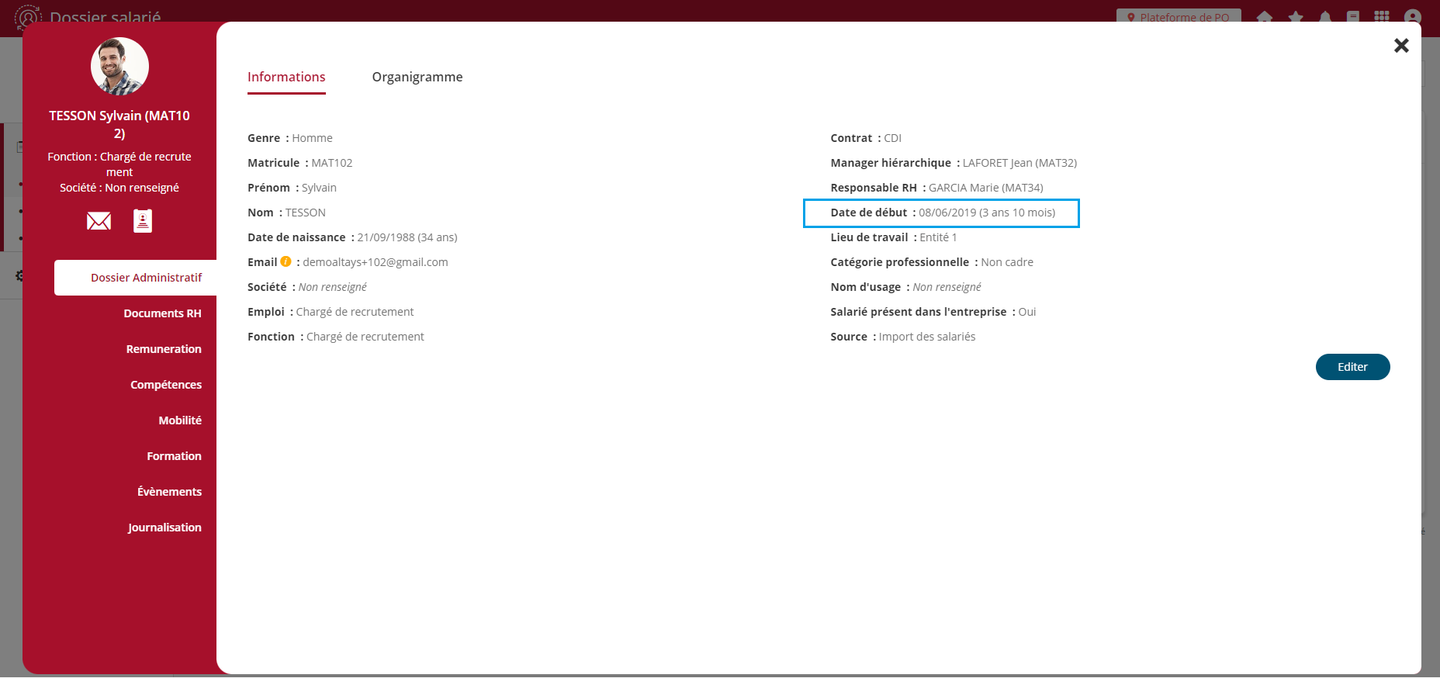Open the apps grid icon in header
Viewport: 1440px width, 678px height.
click(x=1381, y=17)
